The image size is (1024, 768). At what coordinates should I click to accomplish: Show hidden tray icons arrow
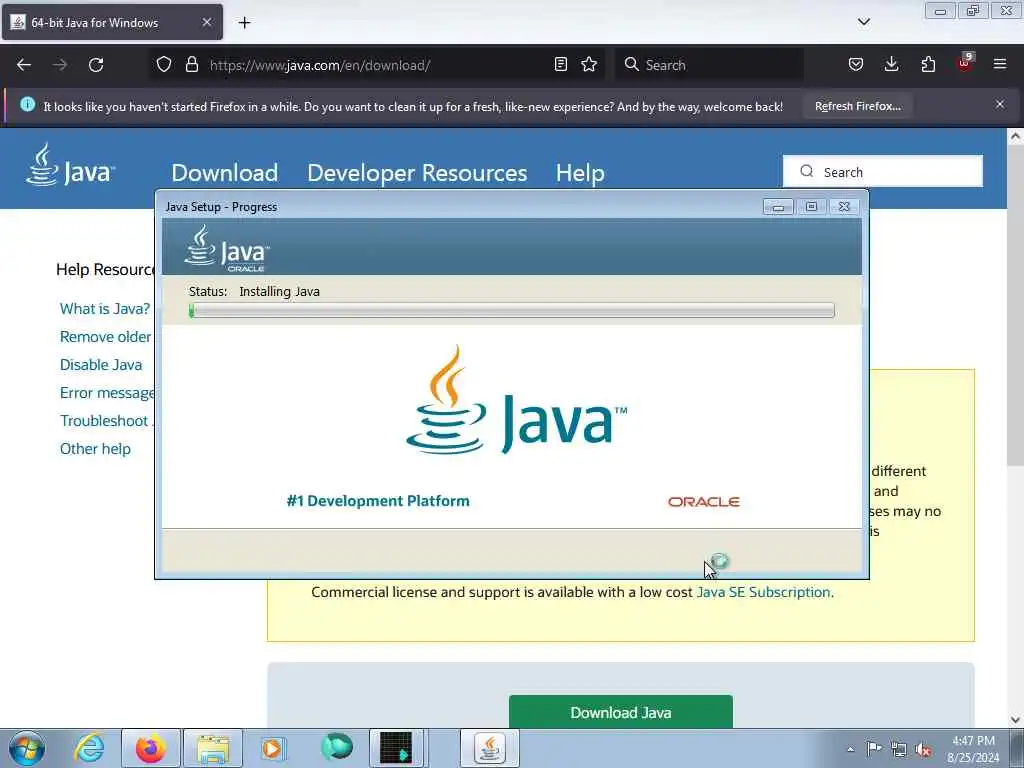850,749
